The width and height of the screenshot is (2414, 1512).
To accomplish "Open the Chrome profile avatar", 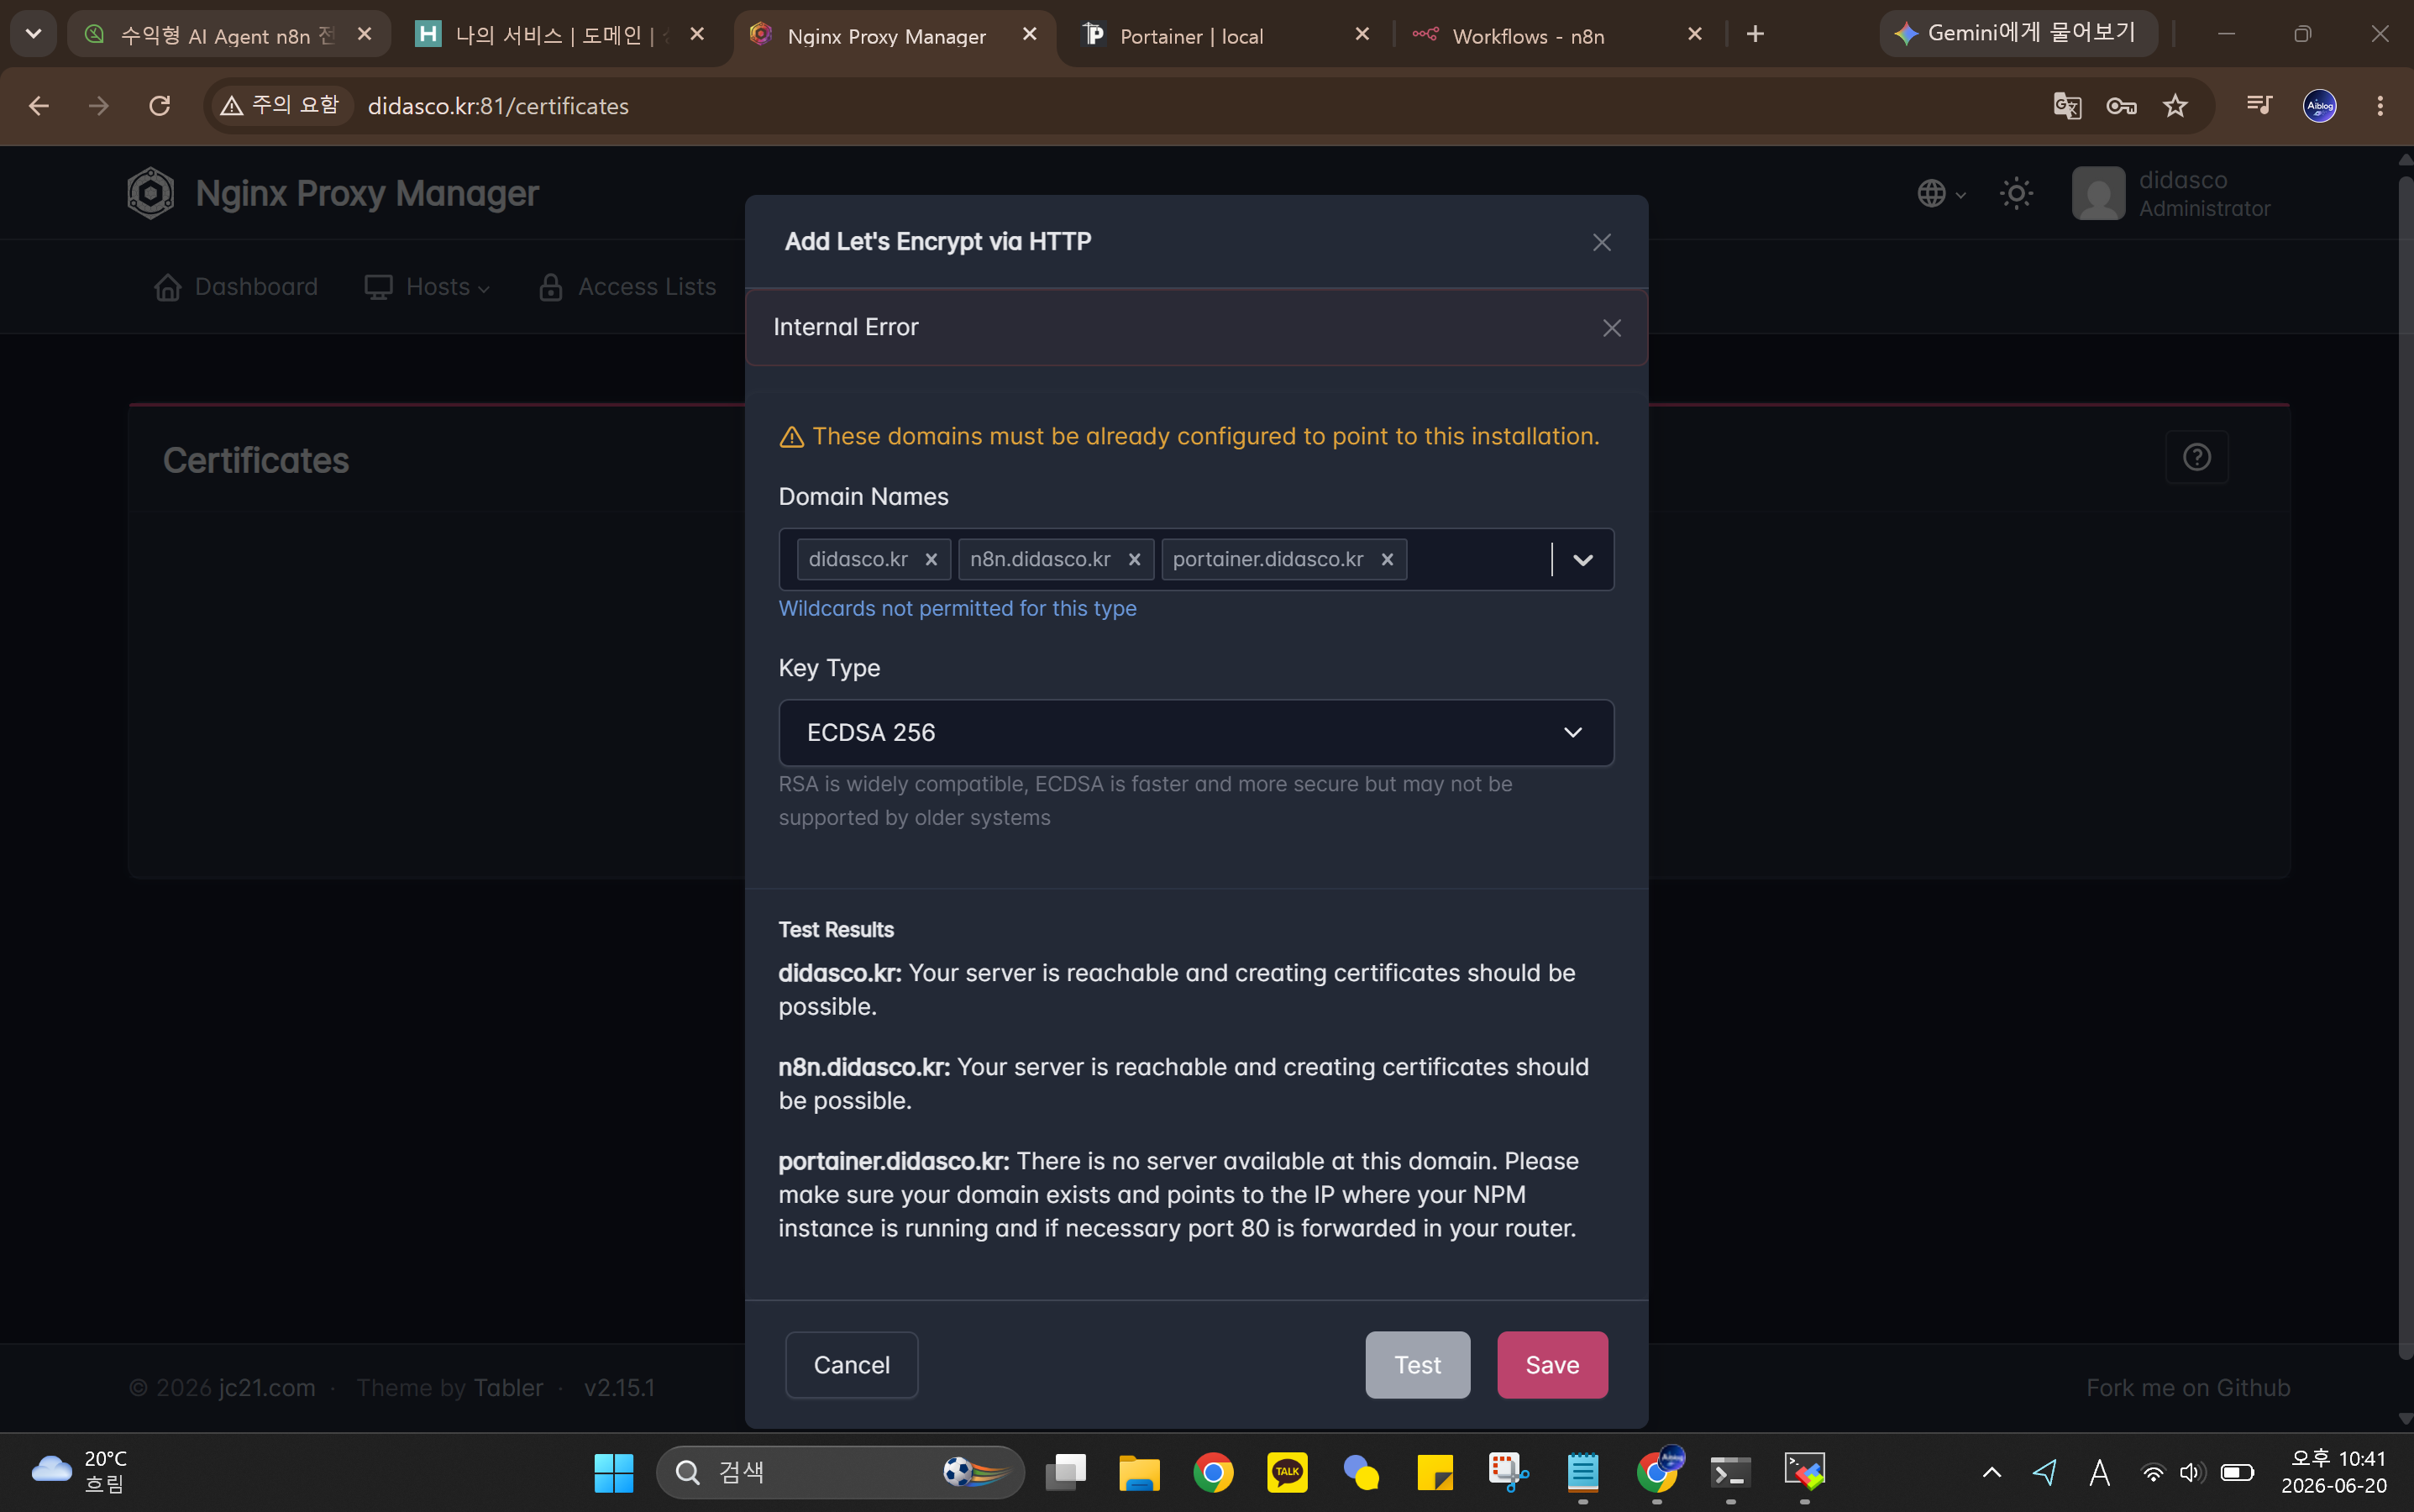I will (x=2319, y=105).
